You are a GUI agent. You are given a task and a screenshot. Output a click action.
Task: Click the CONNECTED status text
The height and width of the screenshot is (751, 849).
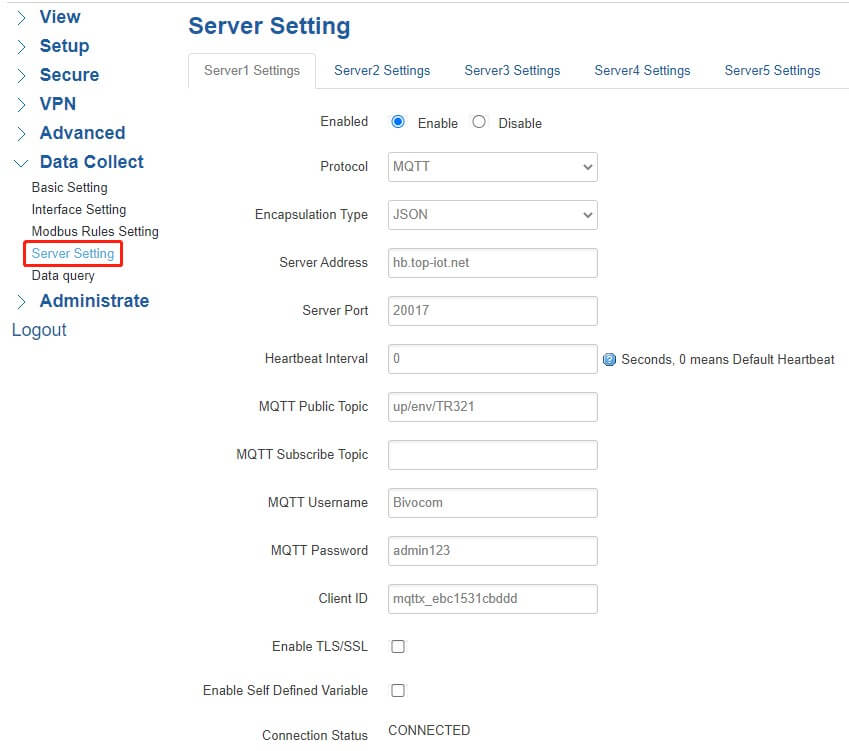click(x=429, y=730)
